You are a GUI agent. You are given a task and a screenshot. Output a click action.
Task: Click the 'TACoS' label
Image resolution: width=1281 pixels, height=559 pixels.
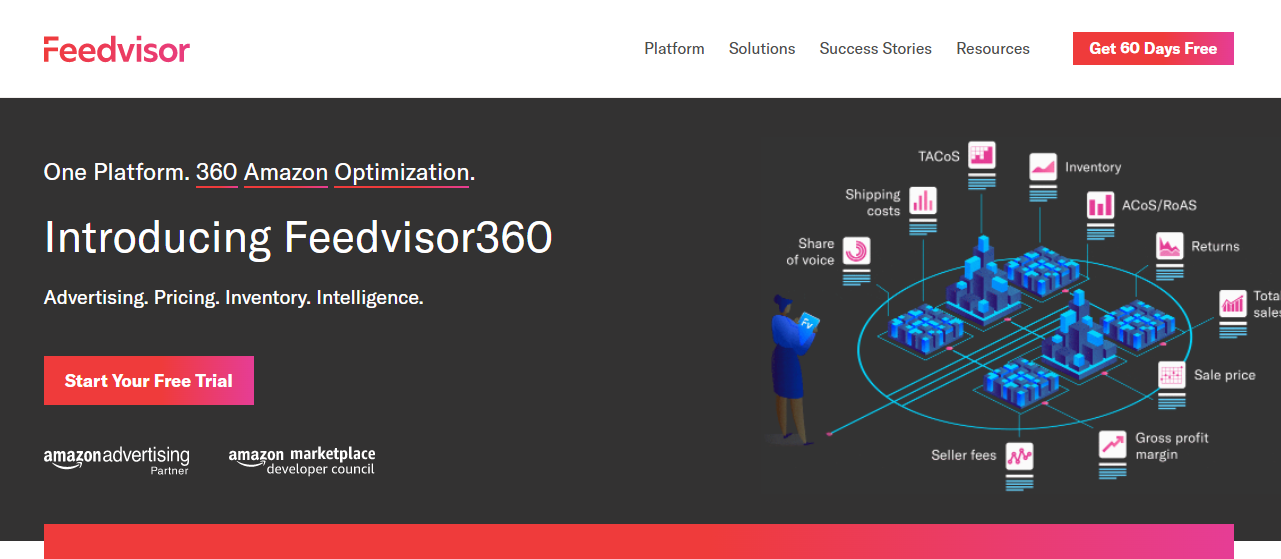(939, 156)
